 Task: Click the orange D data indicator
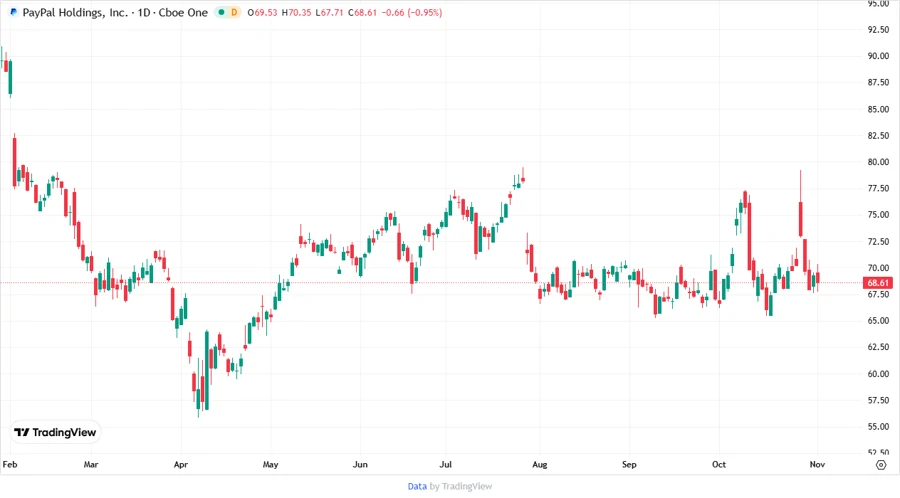tap(234, 12)
